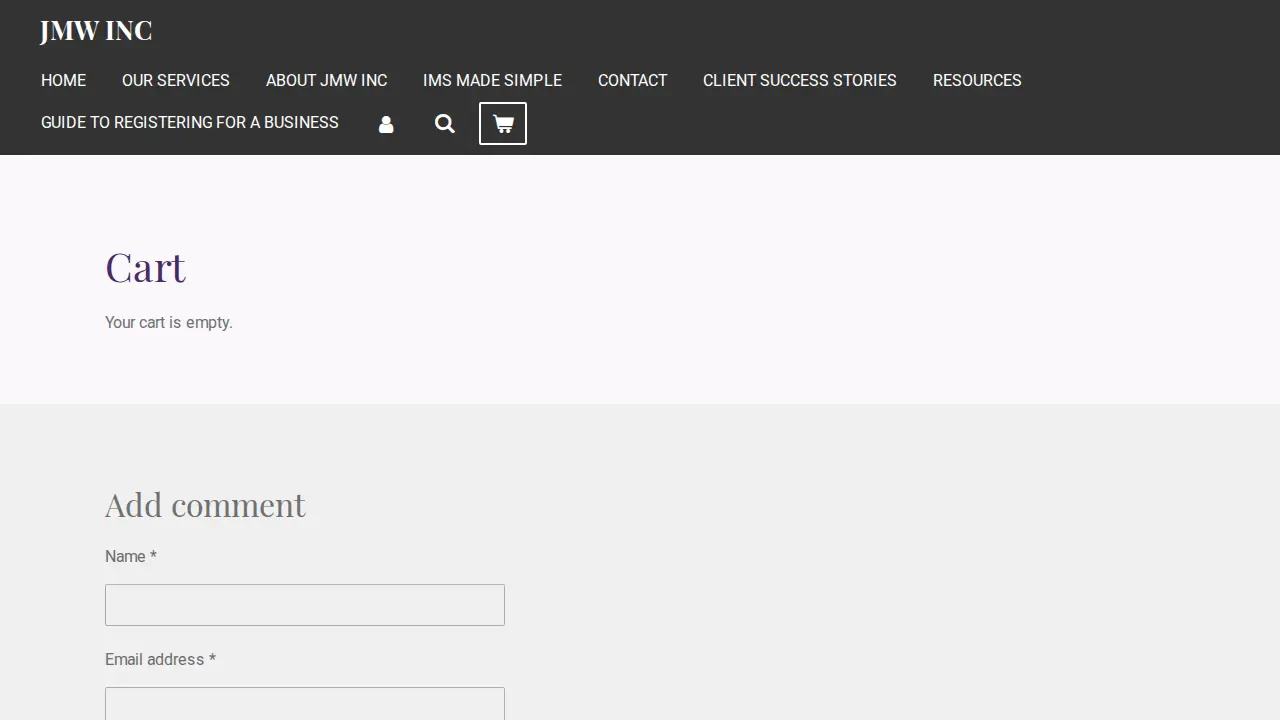The height and width of the screenshot is (720, 1280).
Task: Select the 'Name *' field label
Action: [131, 556]
